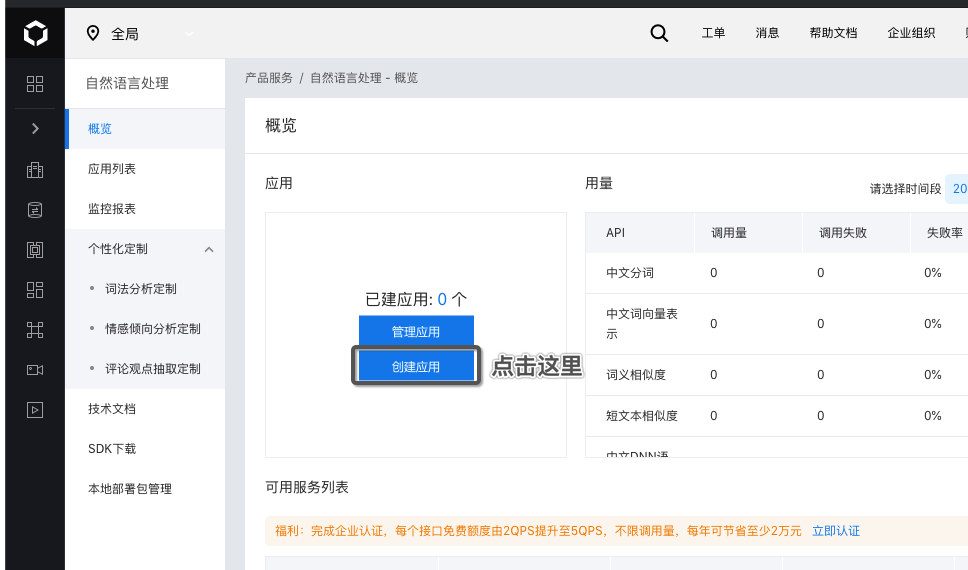Open the video camera icon in rail

click(35, 370)
